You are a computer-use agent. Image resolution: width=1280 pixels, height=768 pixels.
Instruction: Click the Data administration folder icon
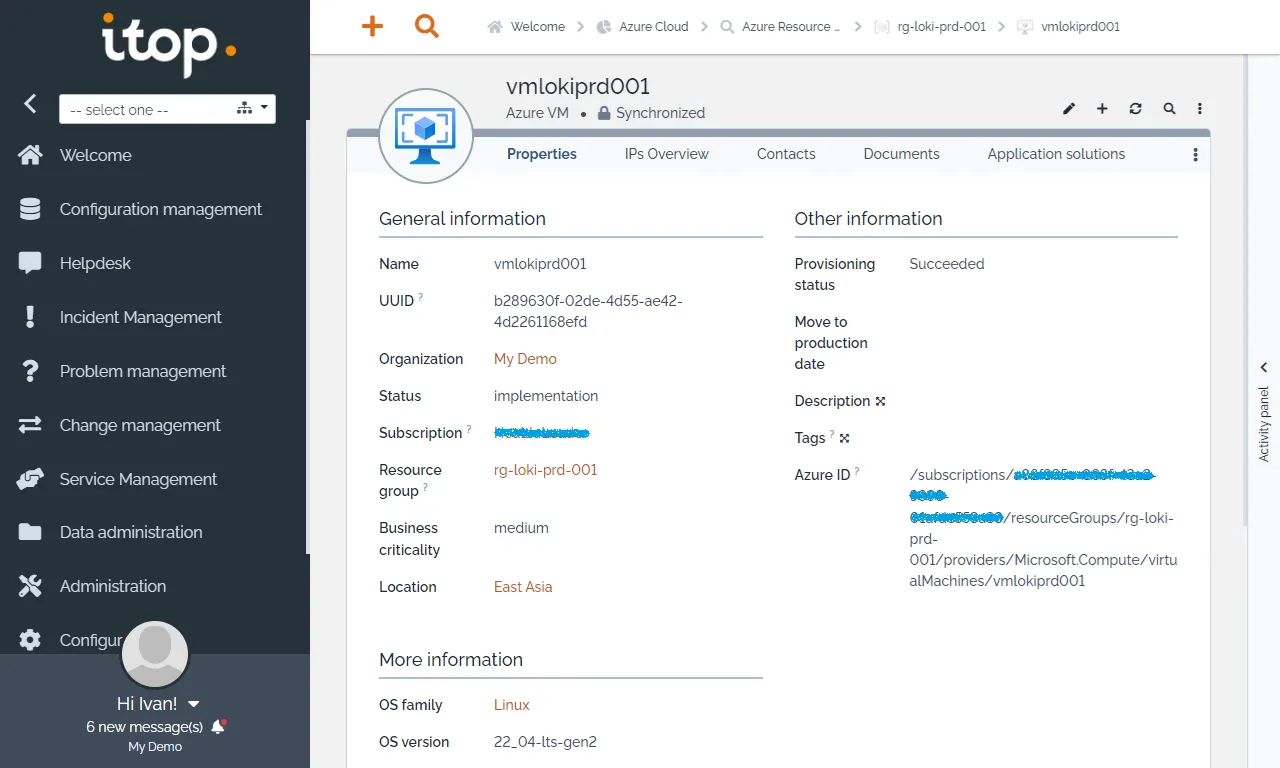[30, 532]
